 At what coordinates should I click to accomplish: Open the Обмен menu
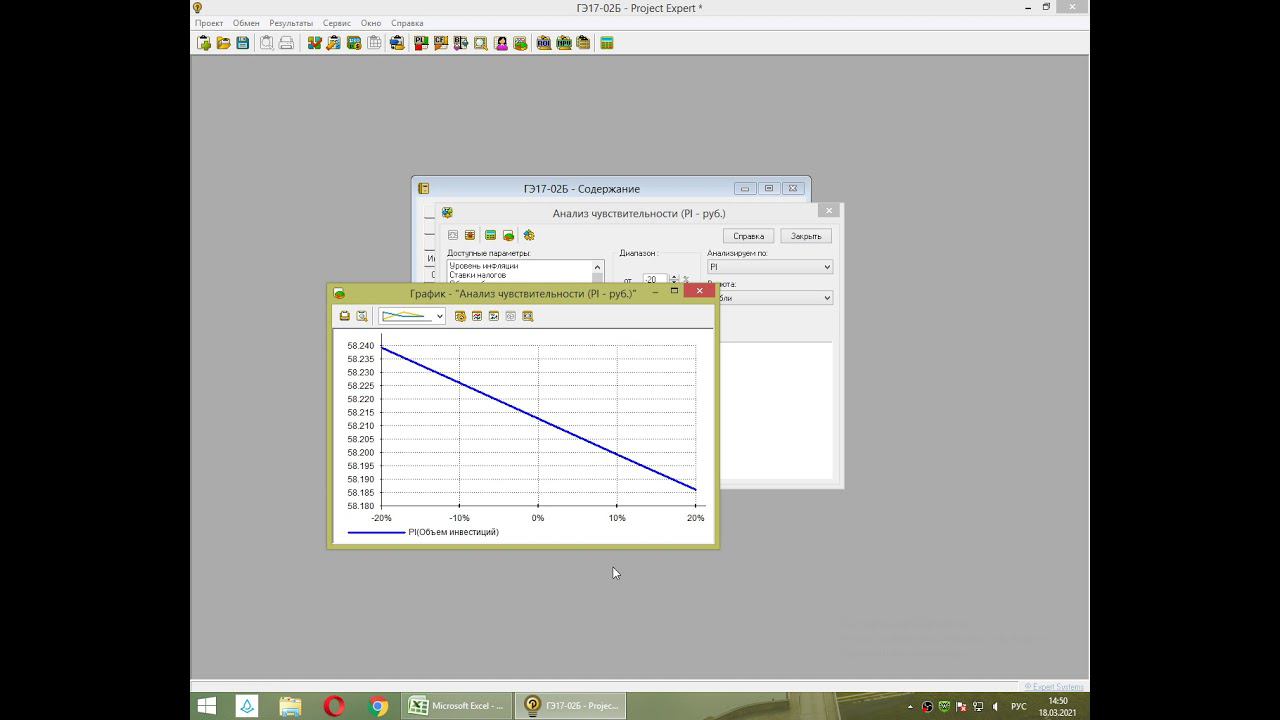click(246, 23)
